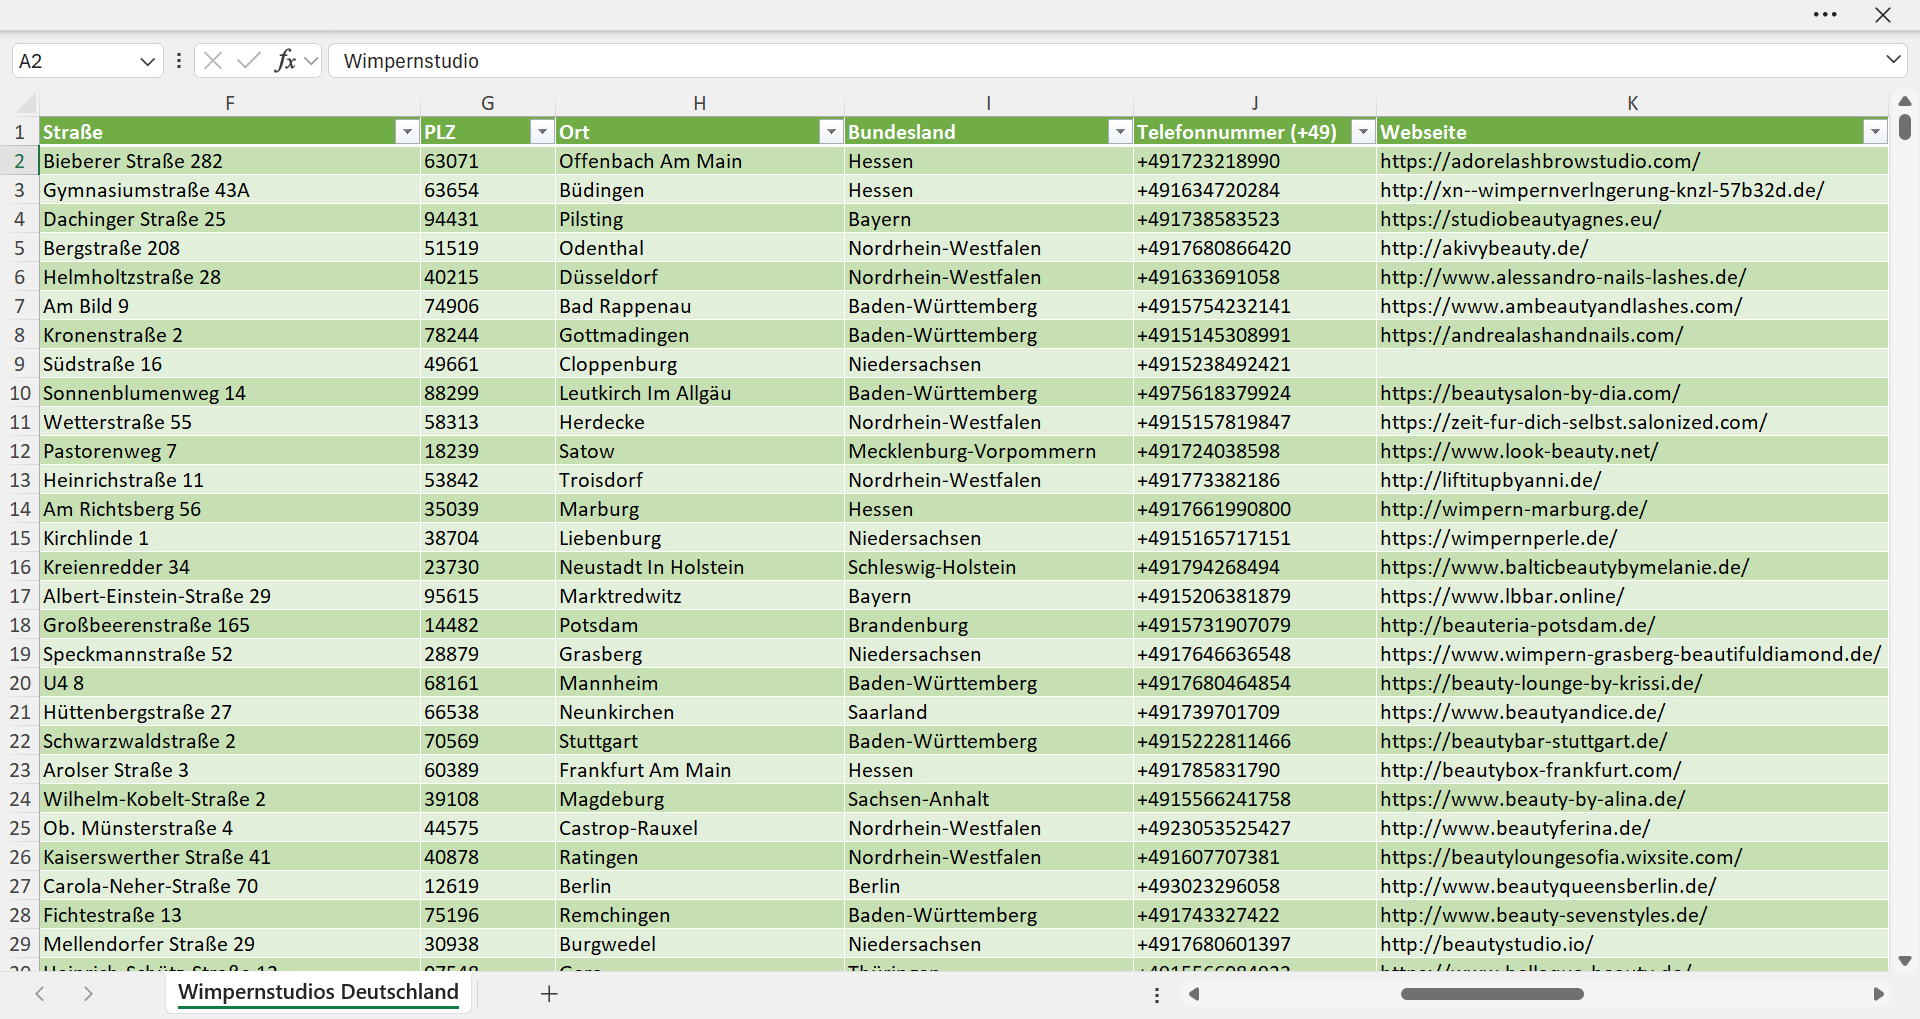1920x1019 pixels.
Task: Click horizontal scrollbar right arrow
Action: click(1878, 994)
